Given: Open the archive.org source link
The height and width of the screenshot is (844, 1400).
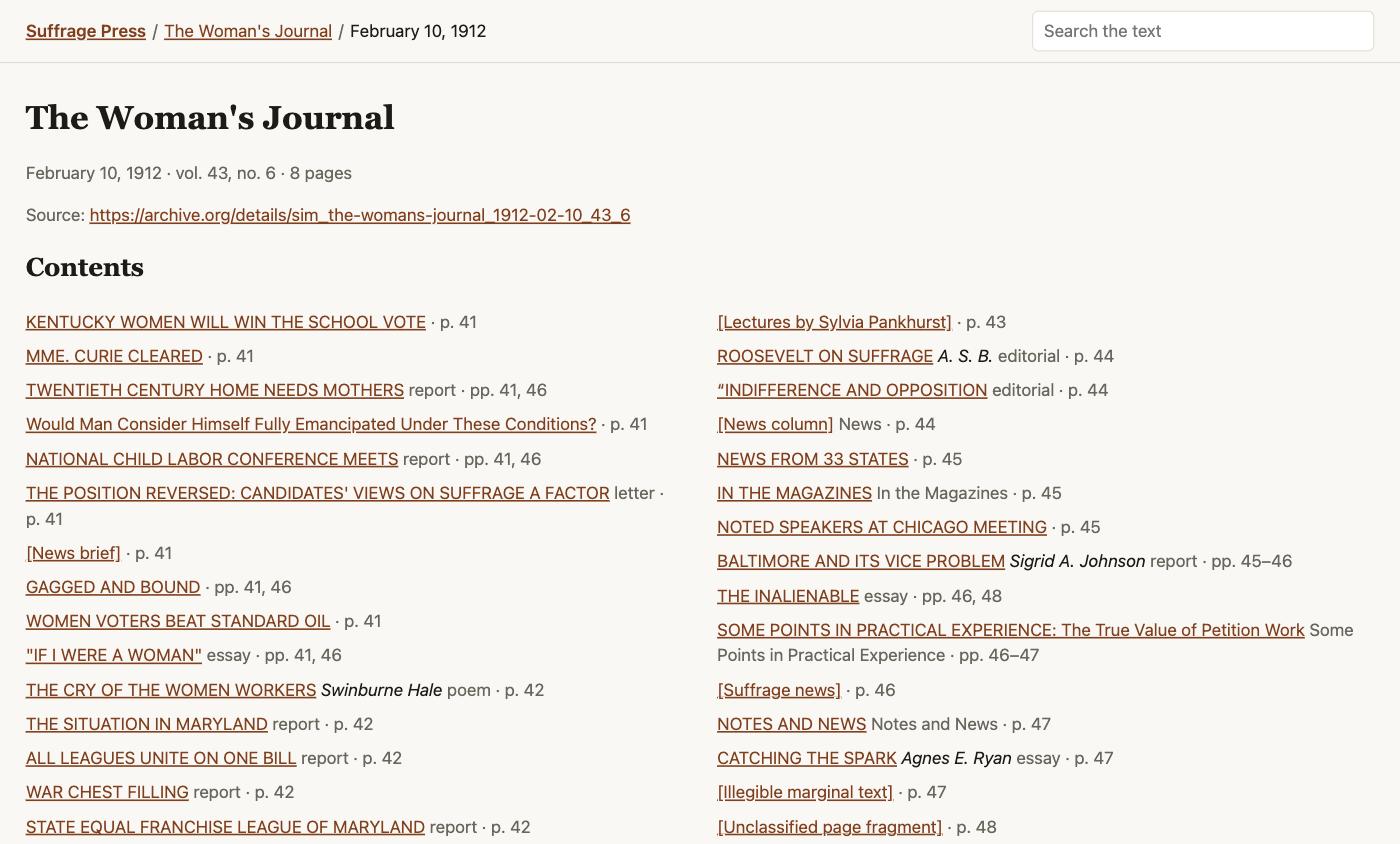Looking at the screenshot, I should pyautogui.click(x=360, y=215).
